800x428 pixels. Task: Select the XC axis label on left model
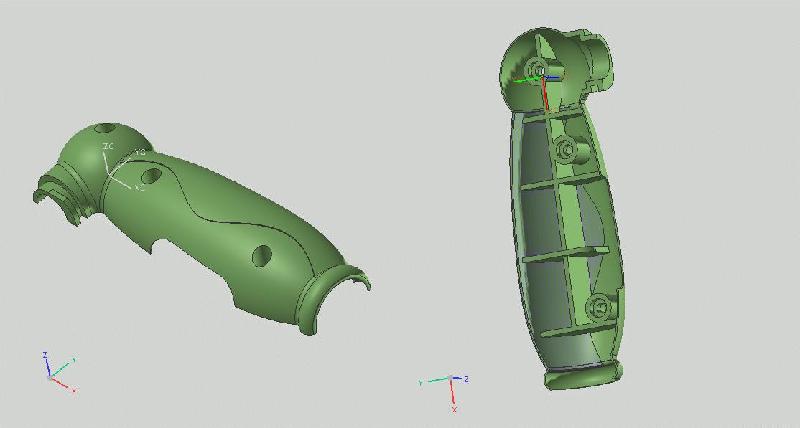coord(139,187)
